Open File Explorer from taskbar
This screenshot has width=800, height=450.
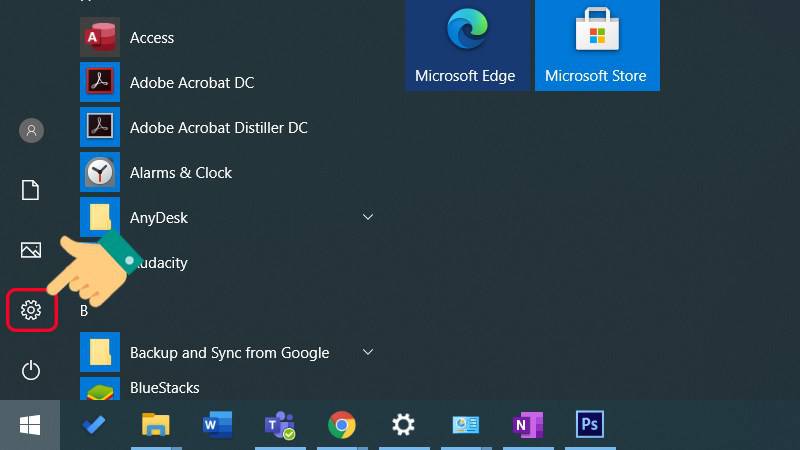tap(156, 424)
